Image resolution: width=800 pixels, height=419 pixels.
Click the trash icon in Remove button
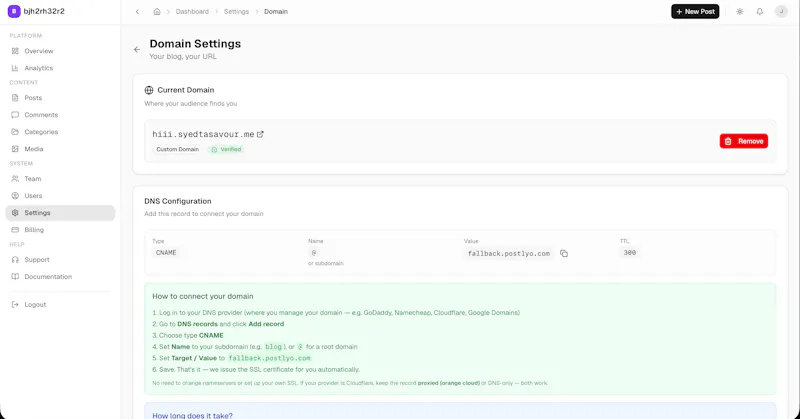coord(729,141)
